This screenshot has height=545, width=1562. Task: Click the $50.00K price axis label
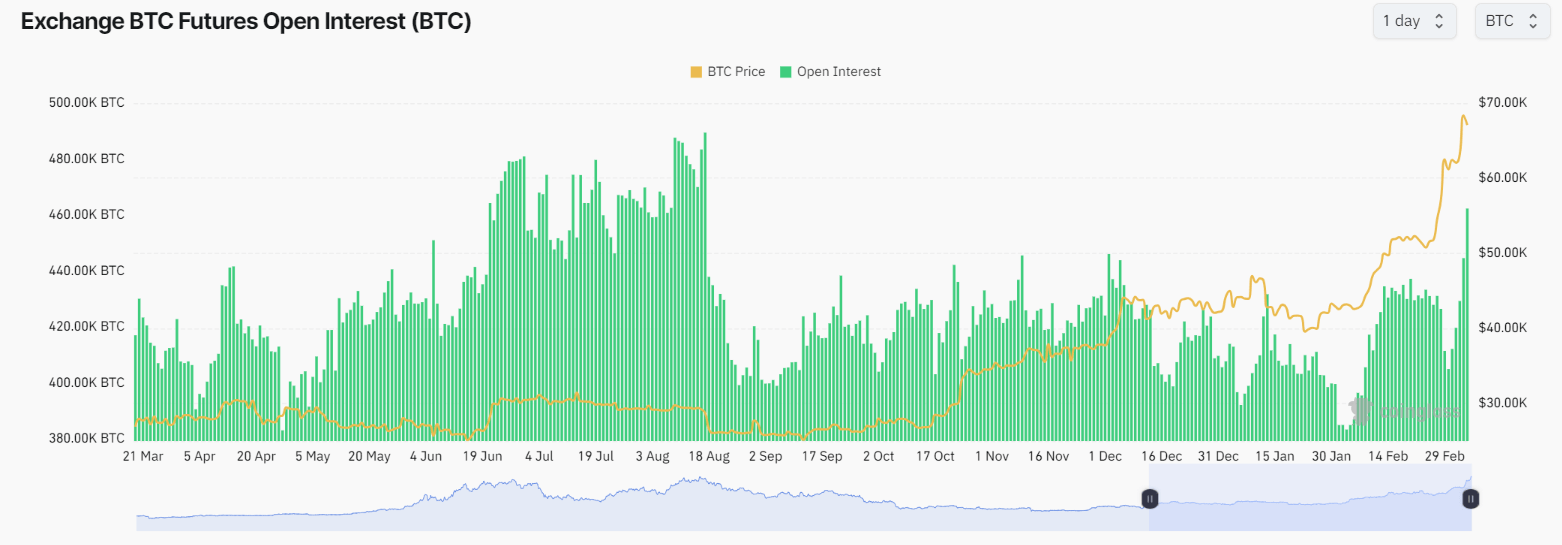[1502, 253]
